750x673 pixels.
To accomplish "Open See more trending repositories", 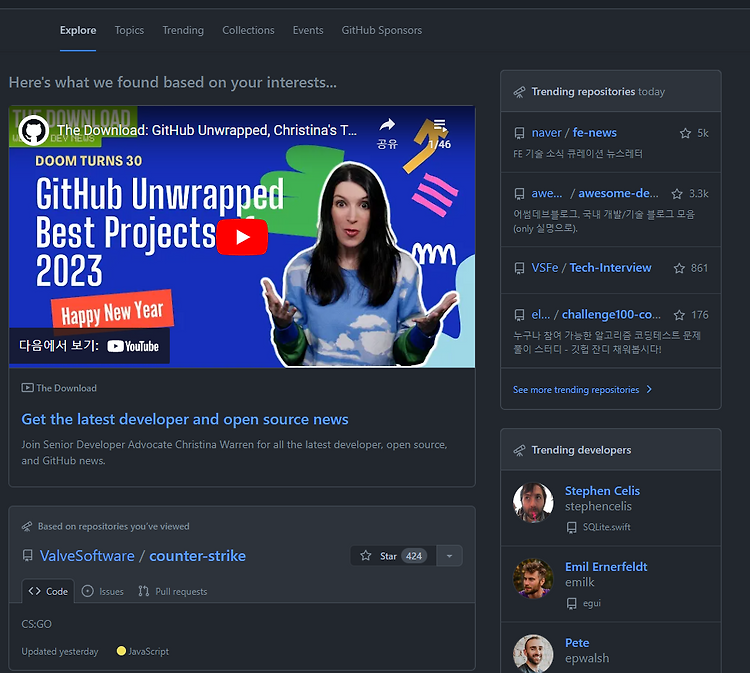I will (576, 390).
